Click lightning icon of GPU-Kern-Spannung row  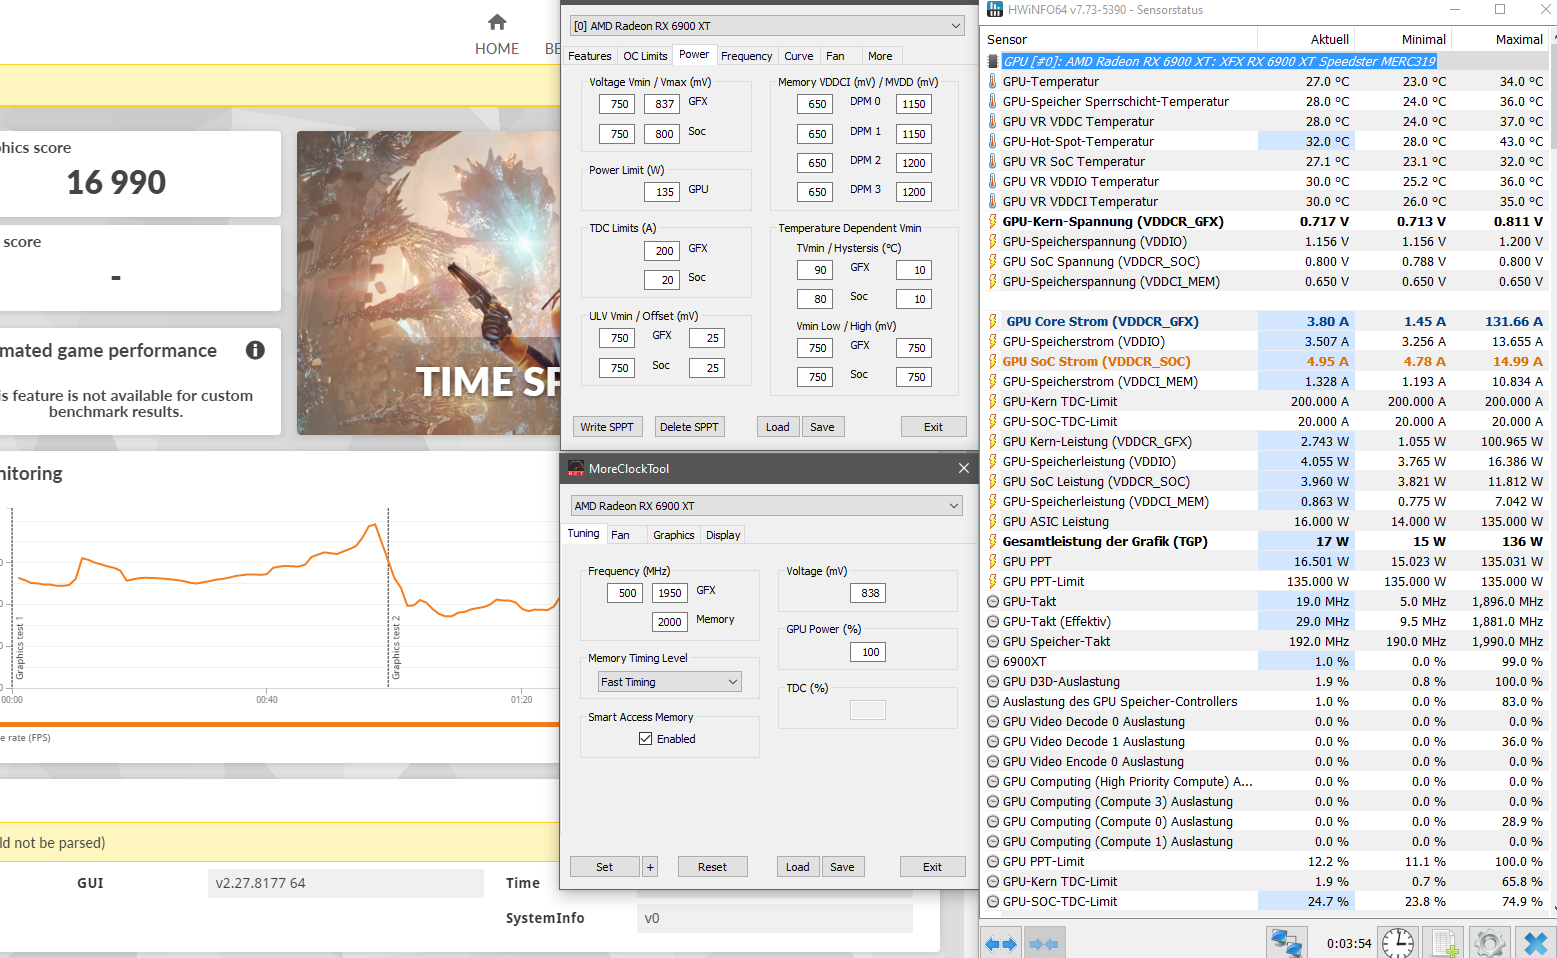coord(993,221)
